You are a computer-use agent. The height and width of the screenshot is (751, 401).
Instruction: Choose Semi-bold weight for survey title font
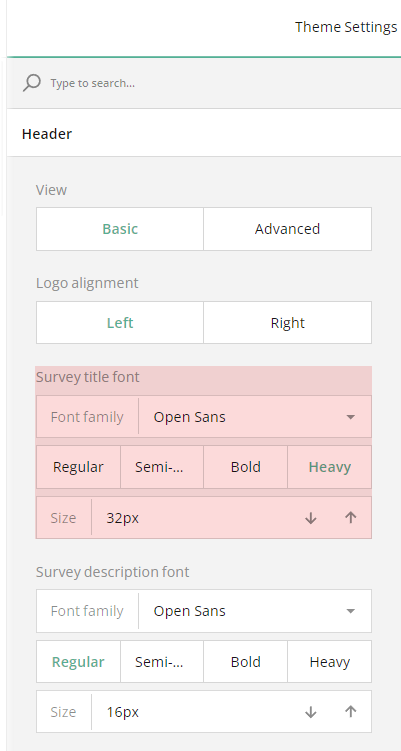(162, 467)
